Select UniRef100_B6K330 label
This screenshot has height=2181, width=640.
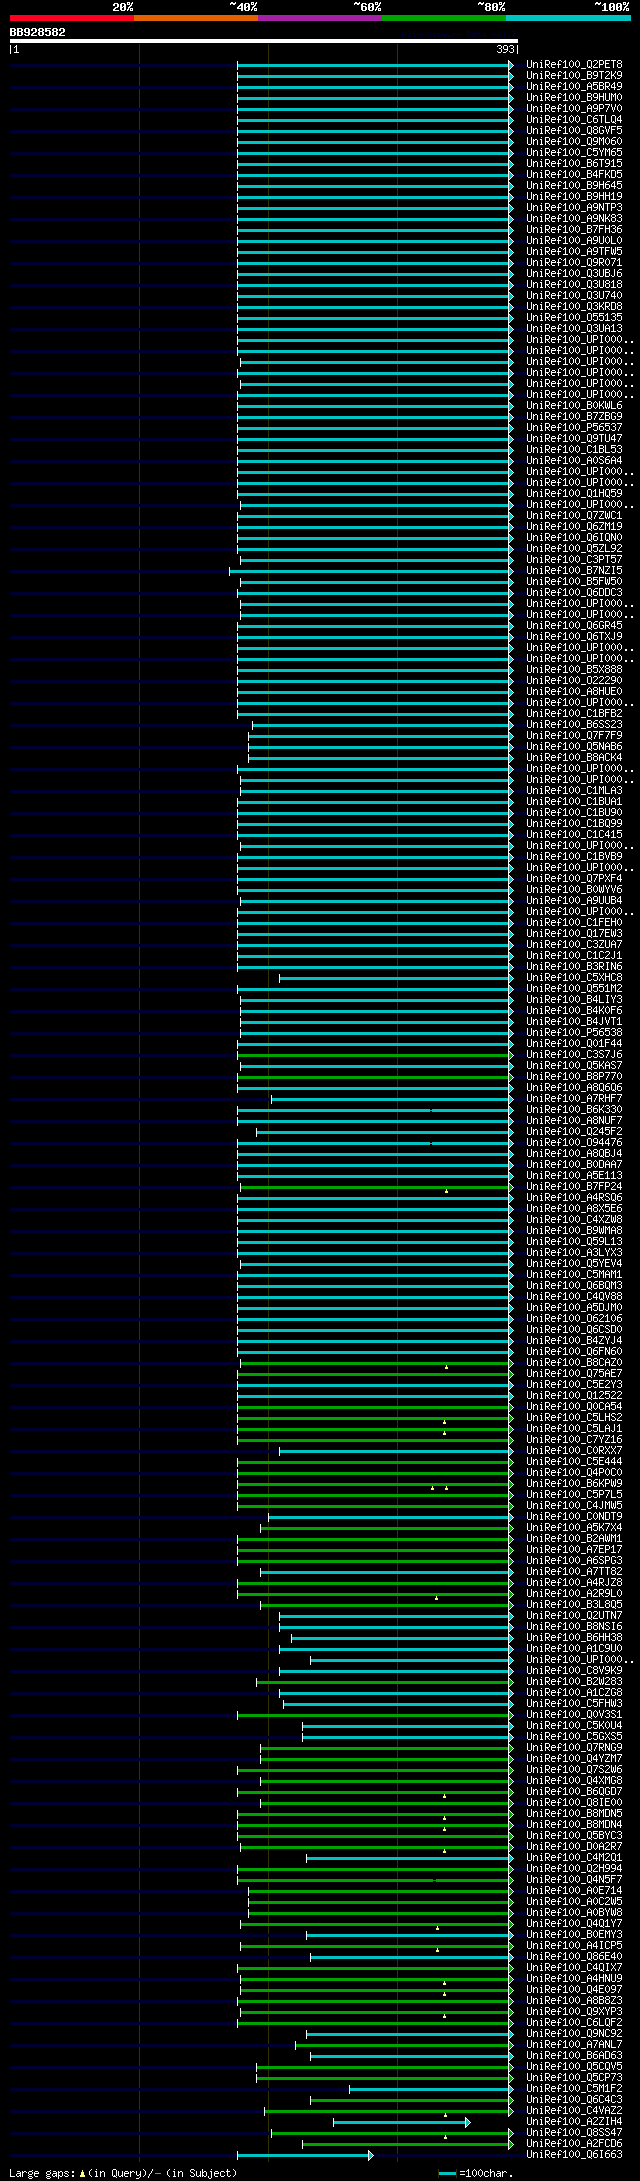click(574, 1110)
